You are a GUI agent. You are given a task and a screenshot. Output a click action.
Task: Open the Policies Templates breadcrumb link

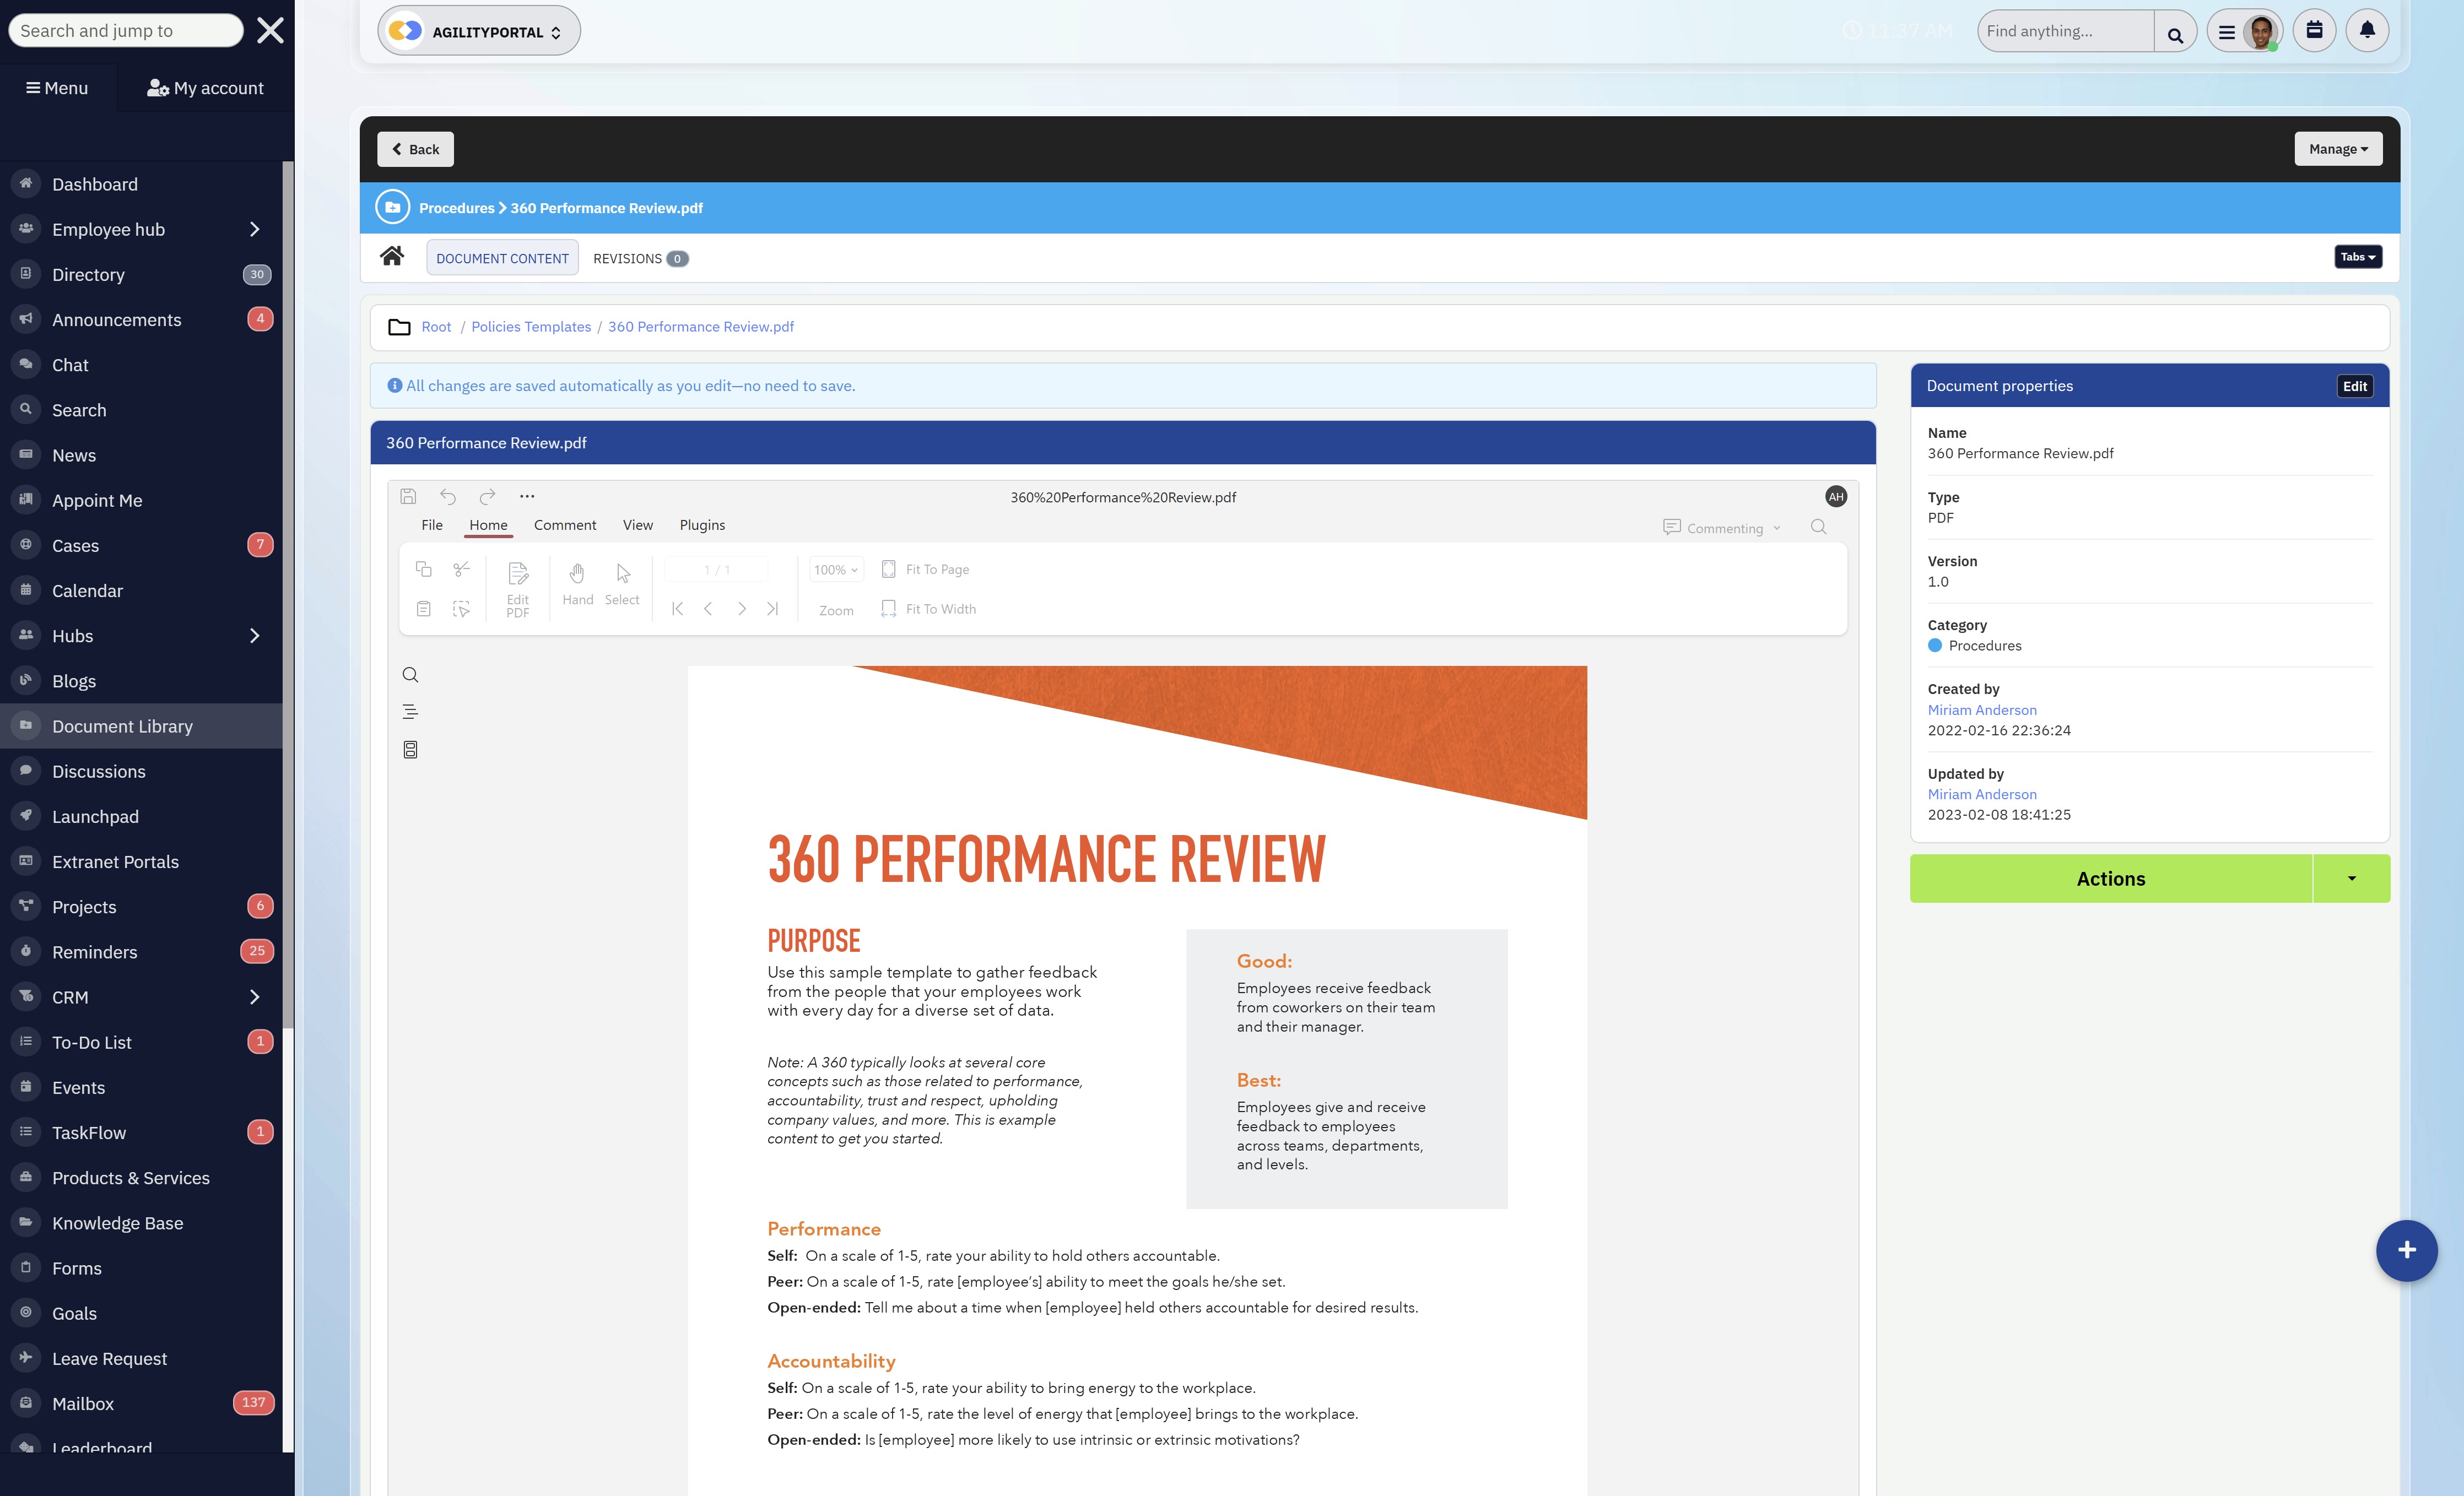[531, 327]
